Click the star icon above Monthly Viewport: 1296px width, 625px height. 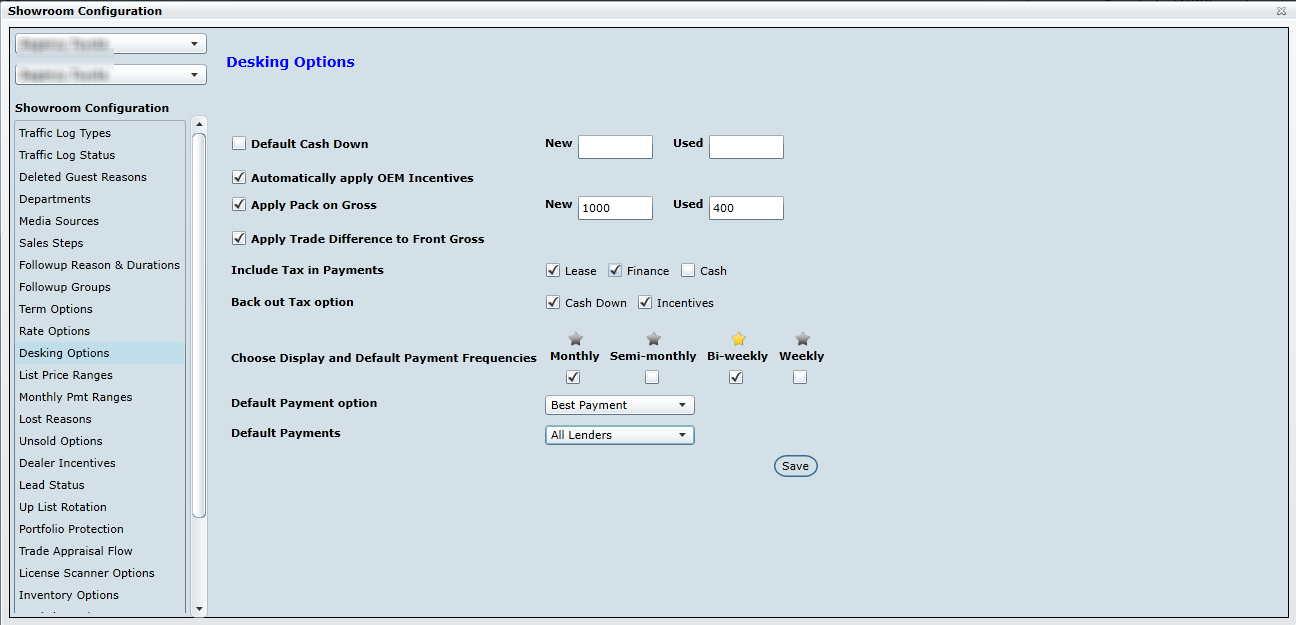click(x=575, y=339)
